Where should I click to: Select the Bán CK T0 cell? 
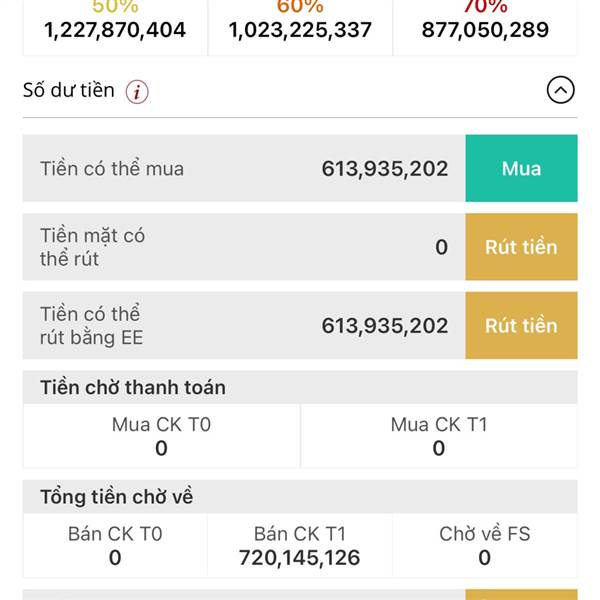pos(115,545)
